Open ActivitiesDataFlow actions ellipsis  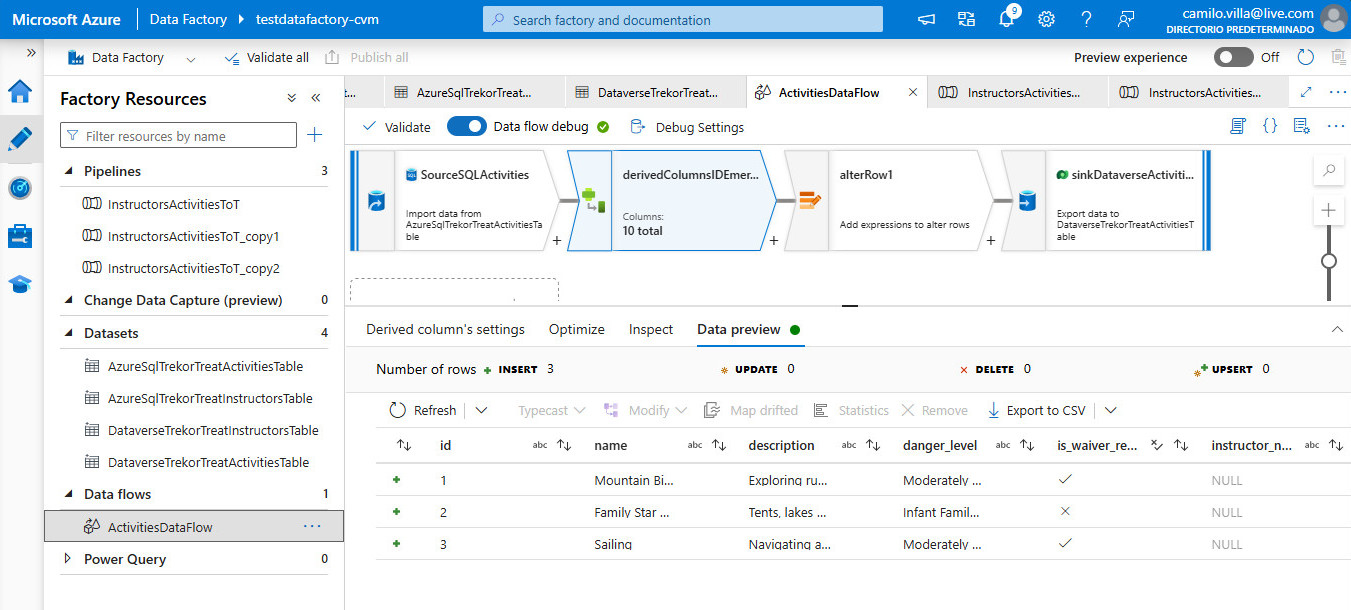[312, 526]
